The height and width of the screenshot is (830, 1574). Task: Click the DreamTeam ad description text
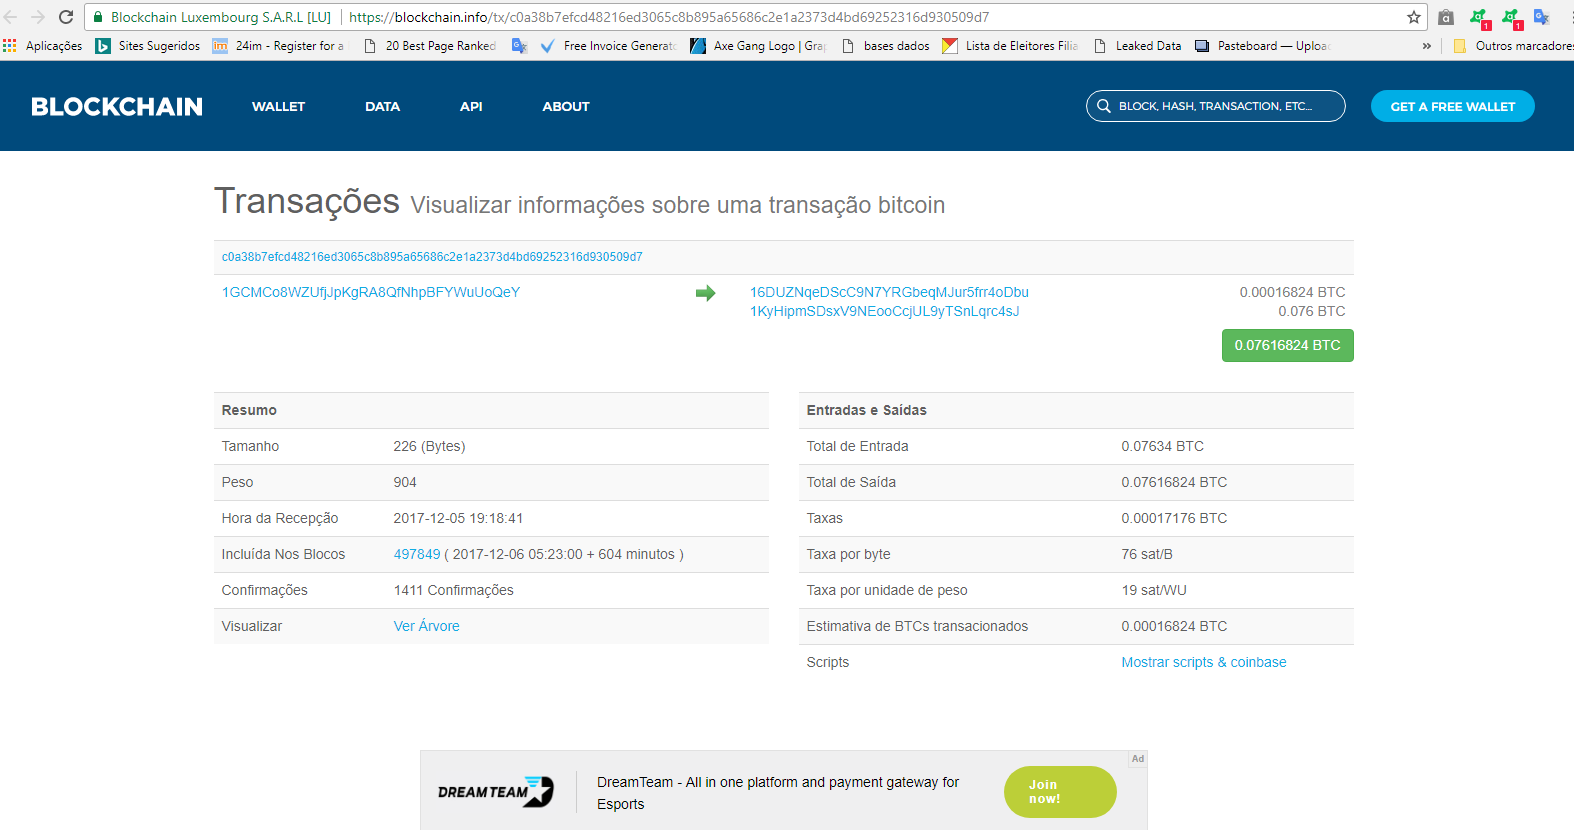click(778, 793)
